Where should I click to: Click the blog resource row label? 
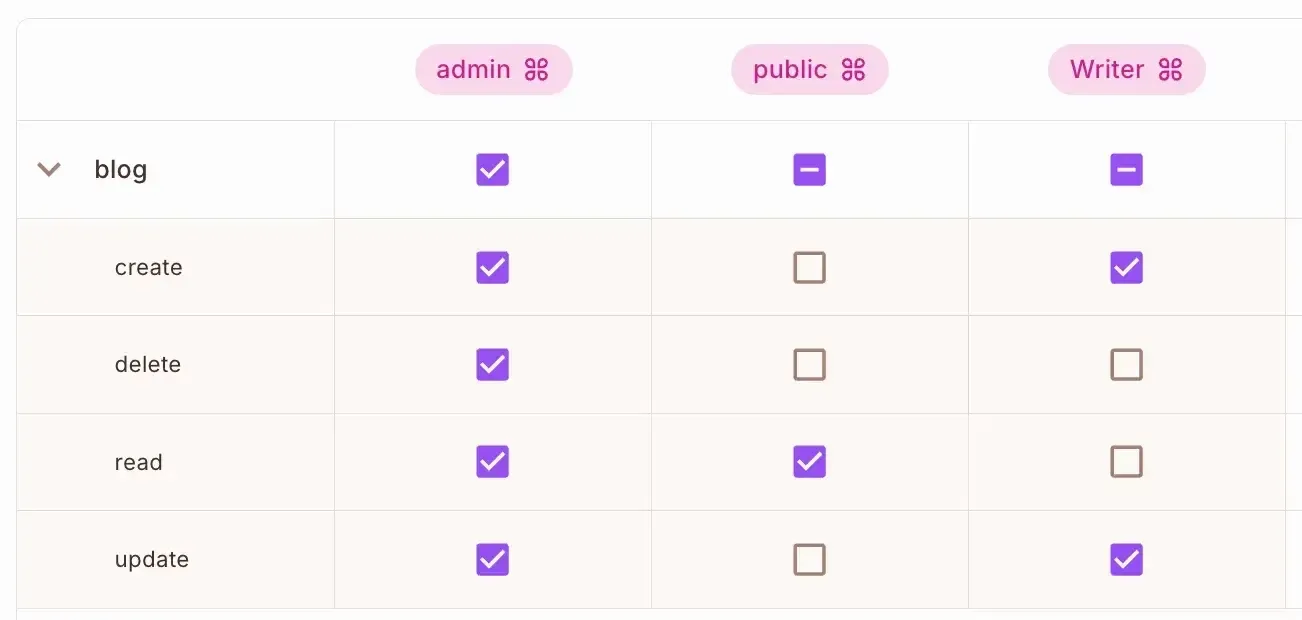click(121, 170)
